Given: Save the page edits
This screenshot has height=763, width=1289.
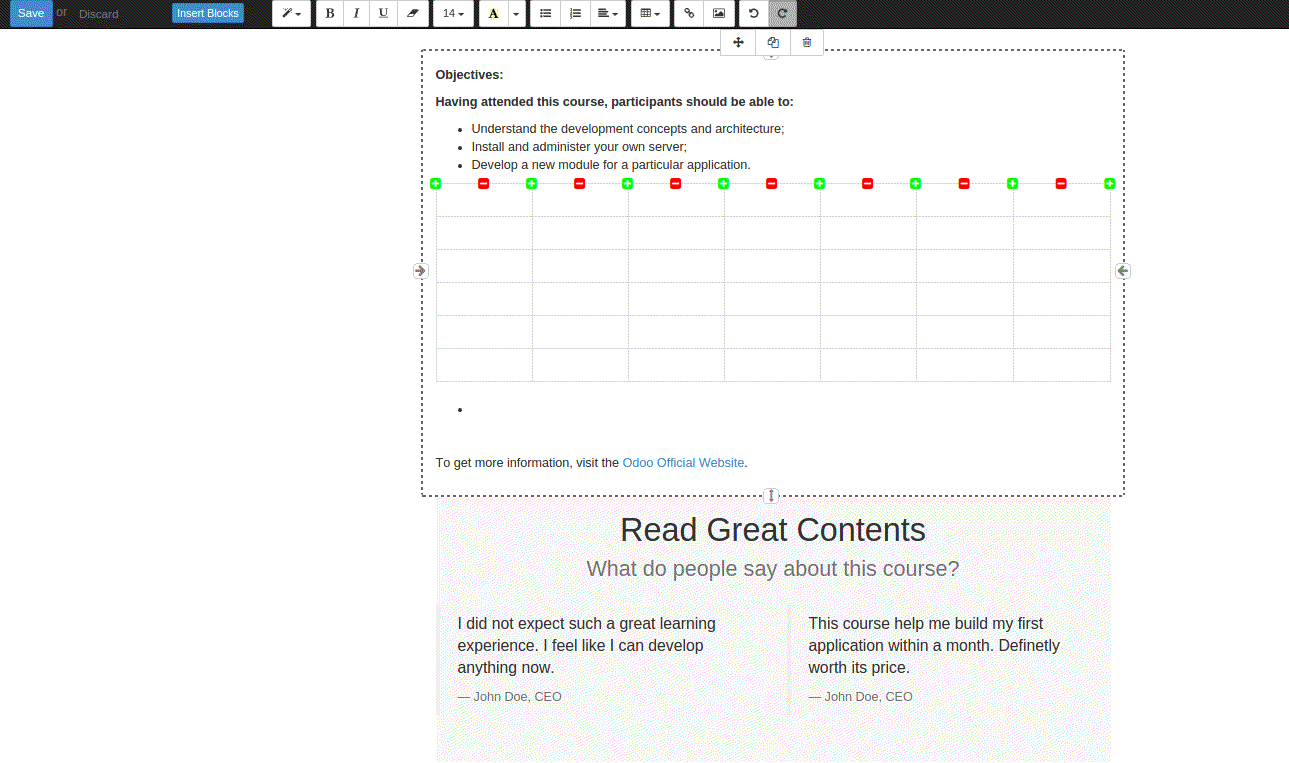Looking at the screenshot, I should coord(31,13).
